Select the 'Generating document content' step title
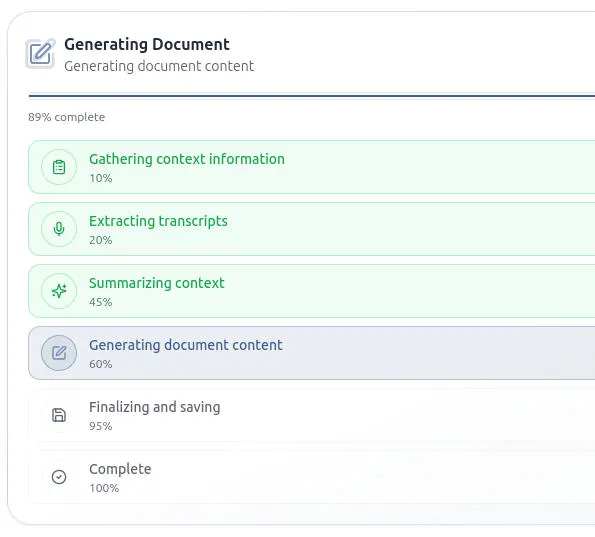Viewport: 595px width, 537px height. tap(186, 345)
